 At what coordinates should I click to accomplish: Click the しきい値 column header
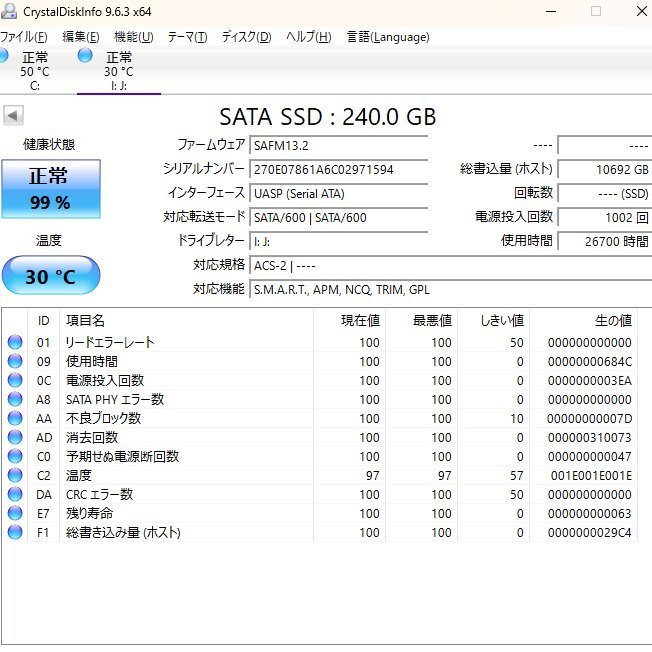pyautogui.click(x=493, y=321)
